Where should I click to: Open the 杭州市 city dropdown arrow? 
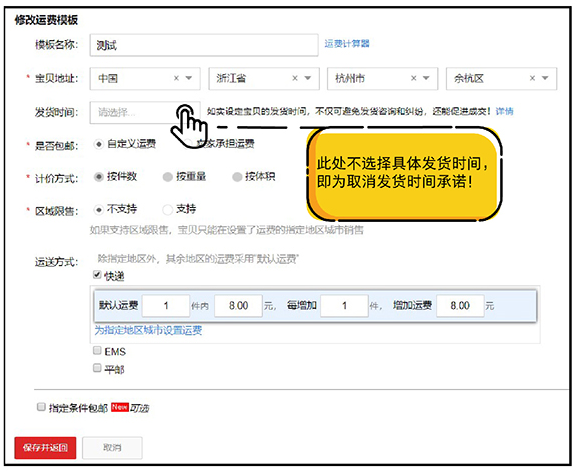[426, 78]
